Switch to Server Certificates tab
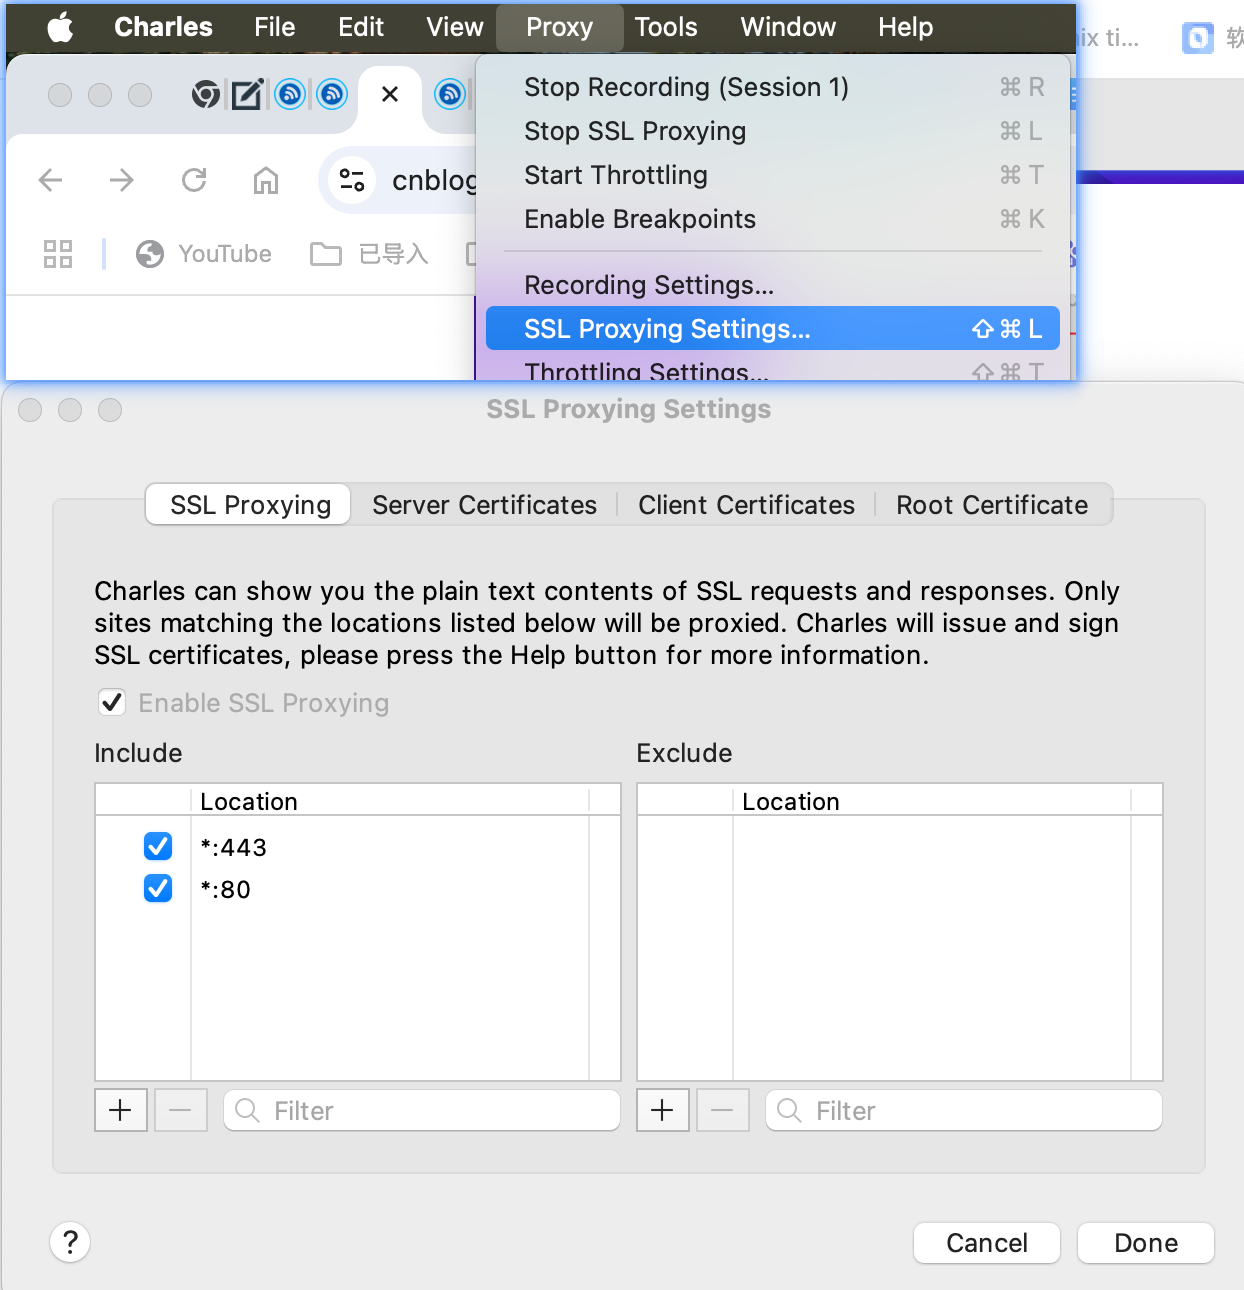 (484, 505)
